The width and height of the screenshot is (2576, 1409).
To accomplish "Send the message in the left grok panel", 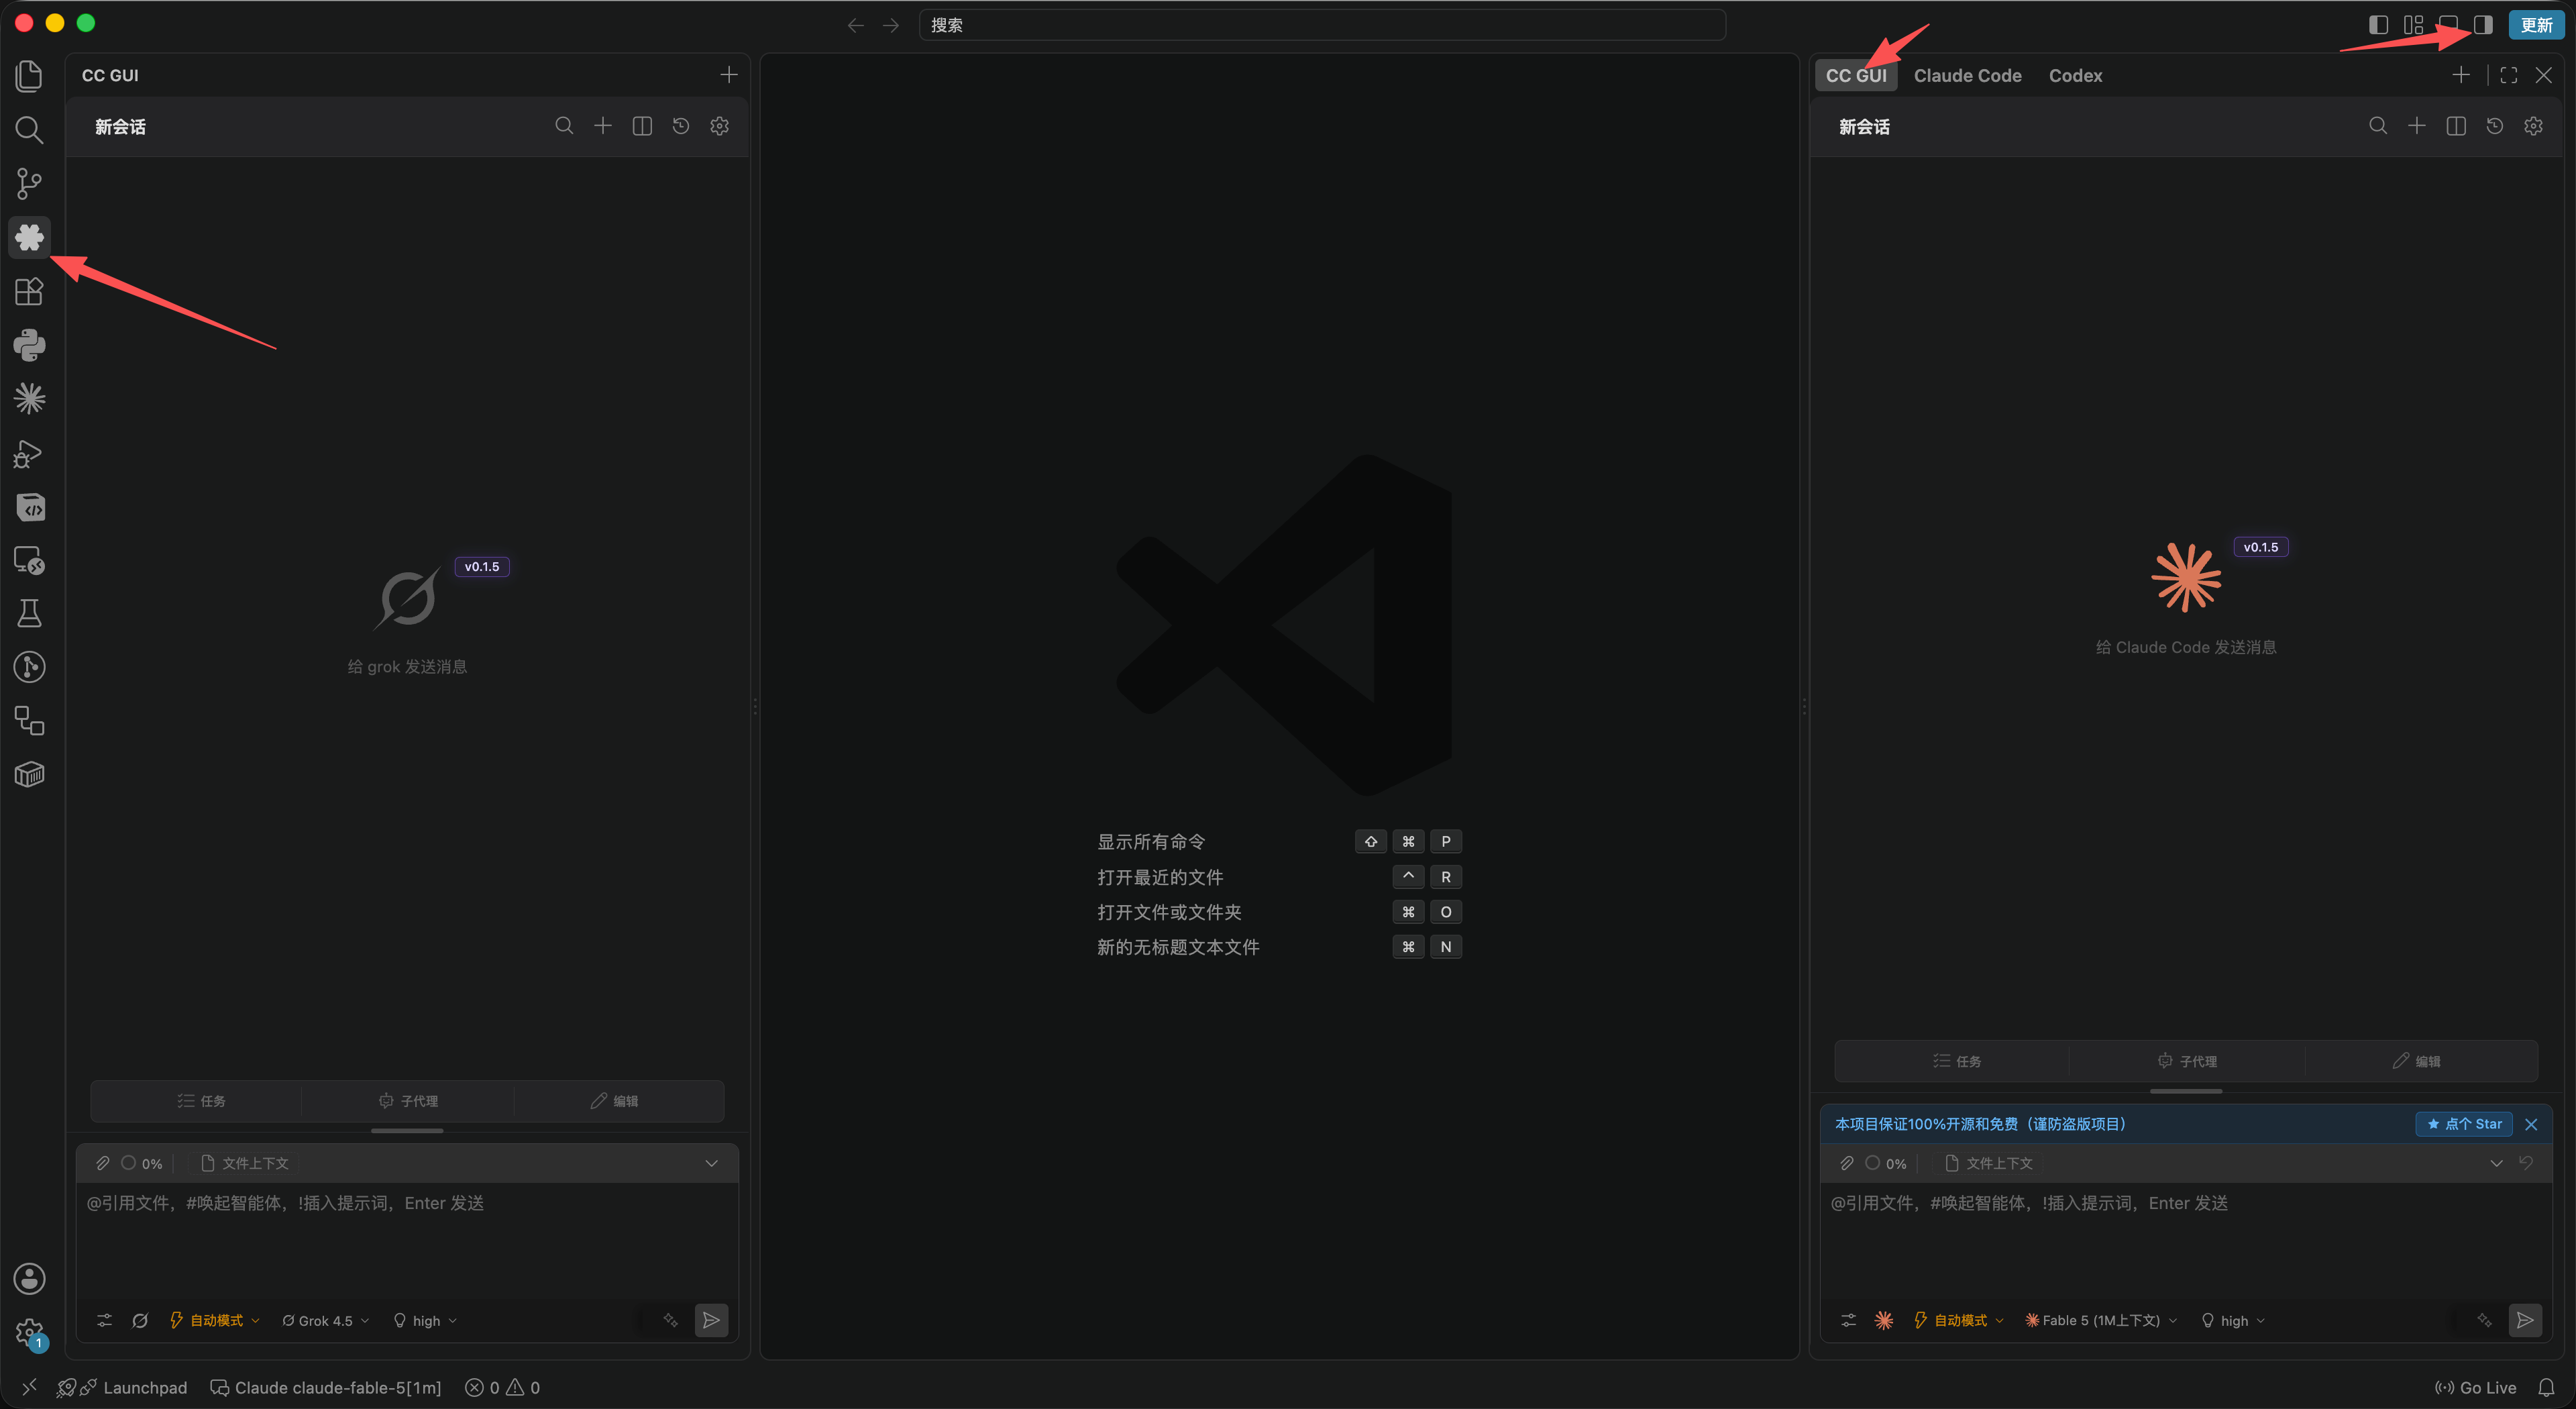I will tap(711, 1320).
